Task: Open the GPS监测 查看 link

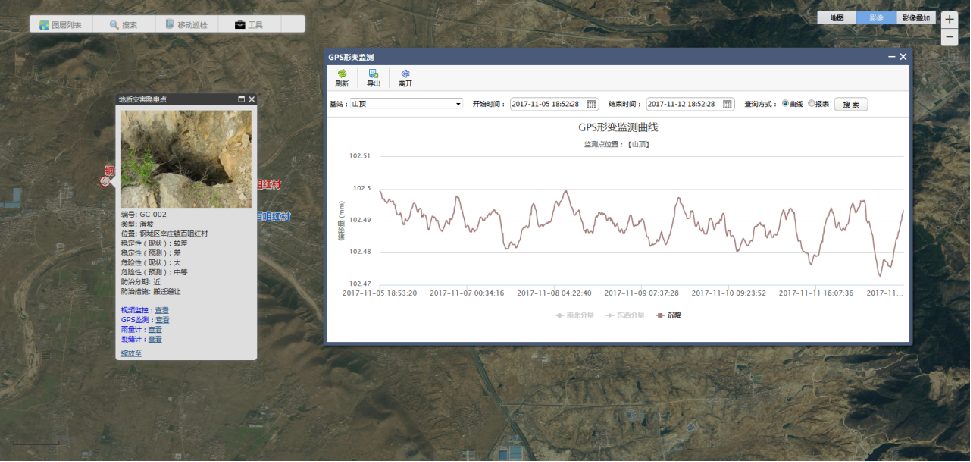Action: [x=162, y=320]
